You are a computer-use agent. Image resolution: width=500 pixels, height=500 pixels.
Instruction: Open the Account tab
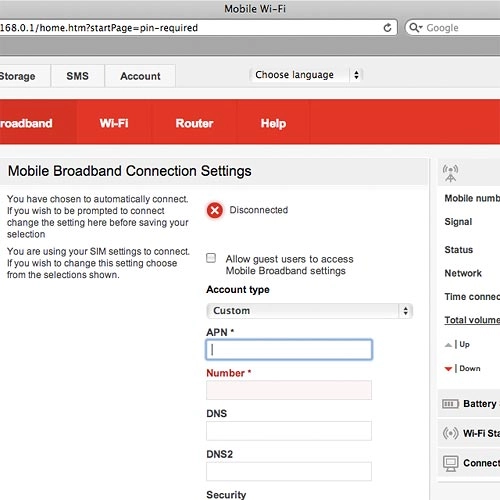point(140,76)
